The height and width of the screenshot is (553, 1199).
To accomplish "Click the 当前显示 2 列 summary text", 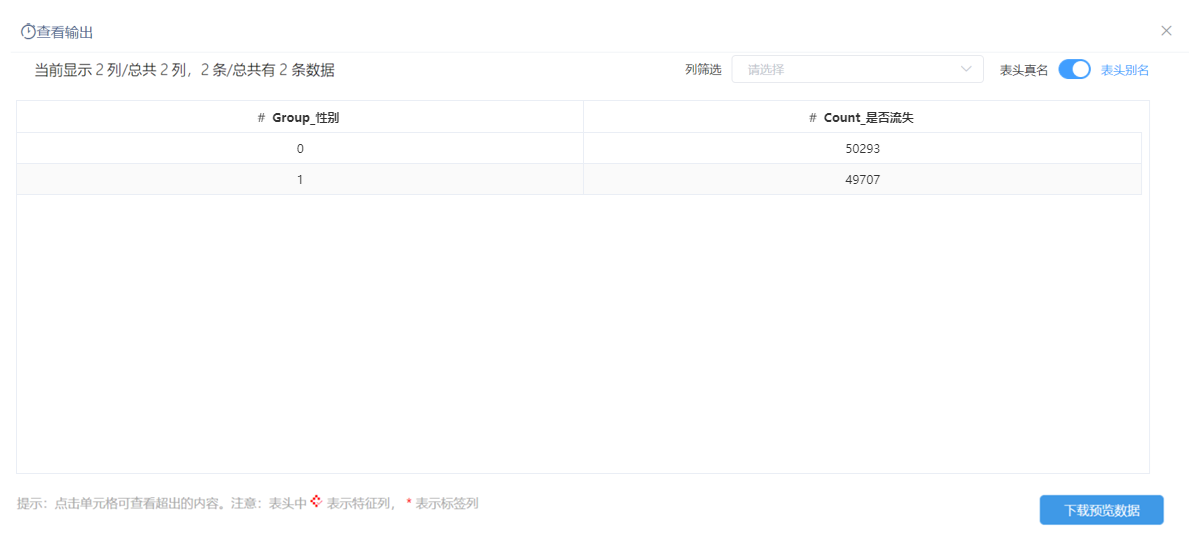I will tap(184, 70).
